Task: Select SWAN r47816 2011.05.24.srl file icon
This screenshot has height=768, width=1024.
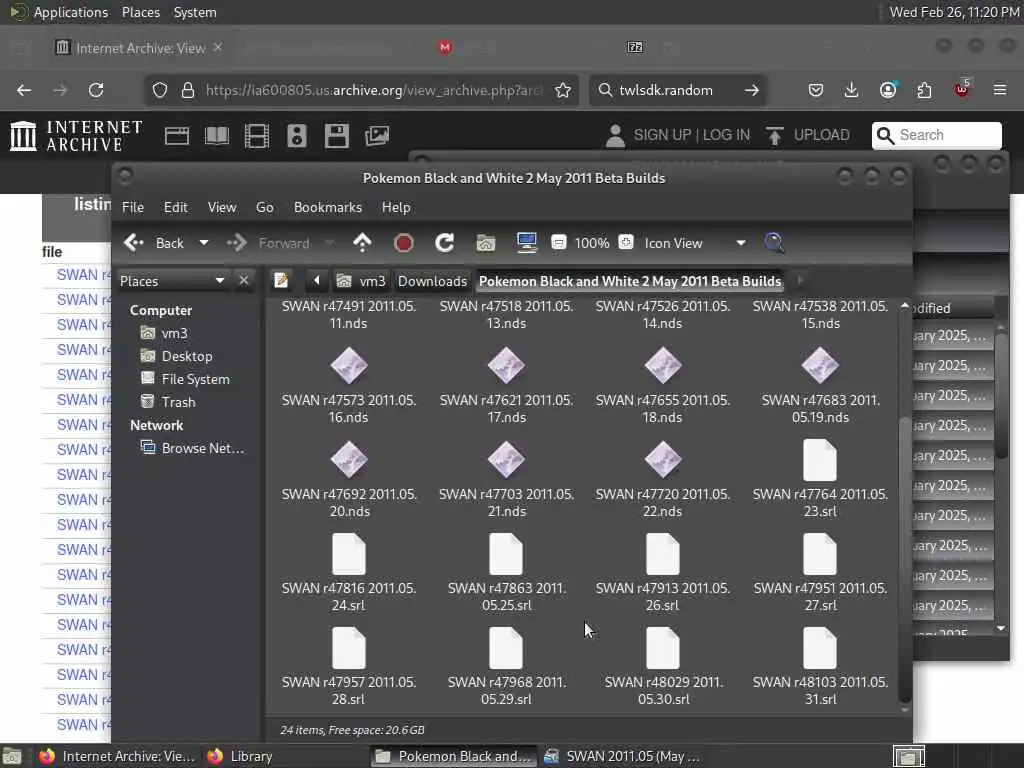Action: (x=349, y=554)
